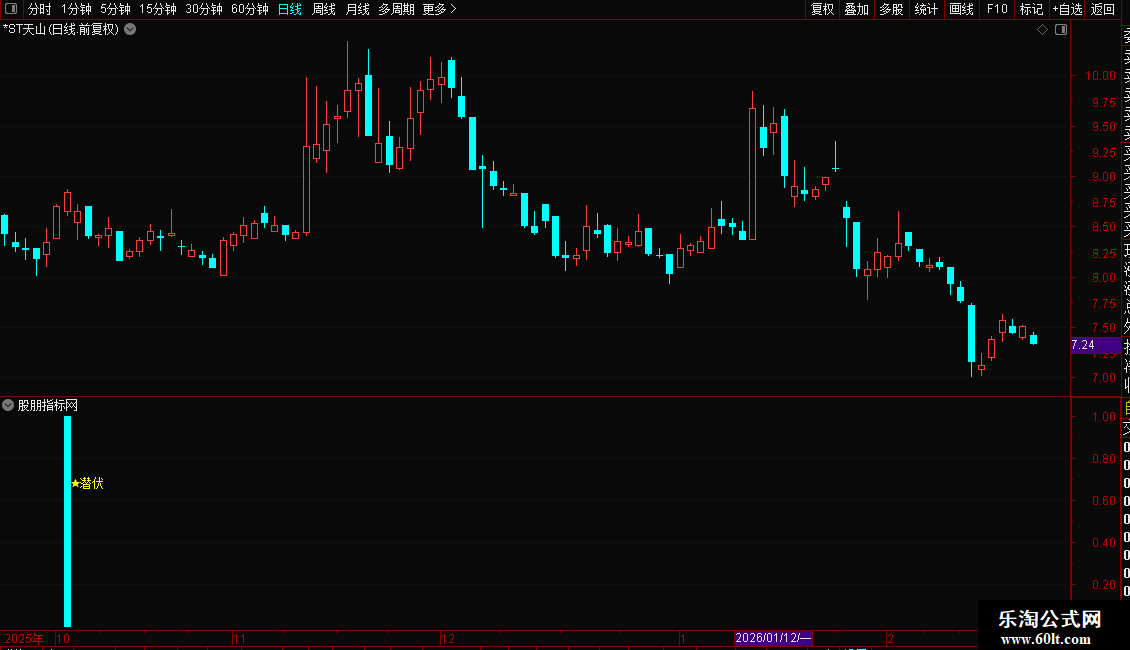Click the cyan indicator signal bar
This screenshot has width=1130, height=650.
68,521
